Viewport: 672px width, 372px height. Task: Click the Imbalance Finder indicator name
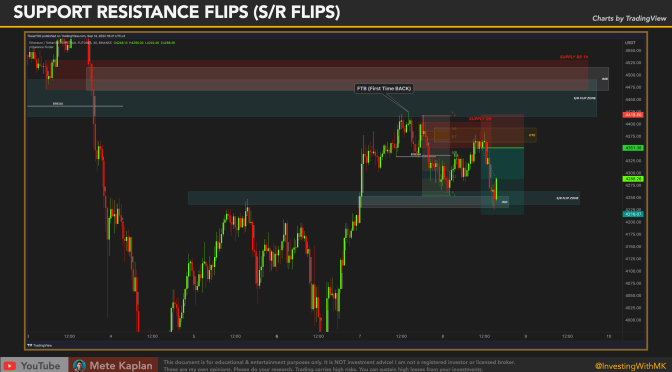[41, 47]
